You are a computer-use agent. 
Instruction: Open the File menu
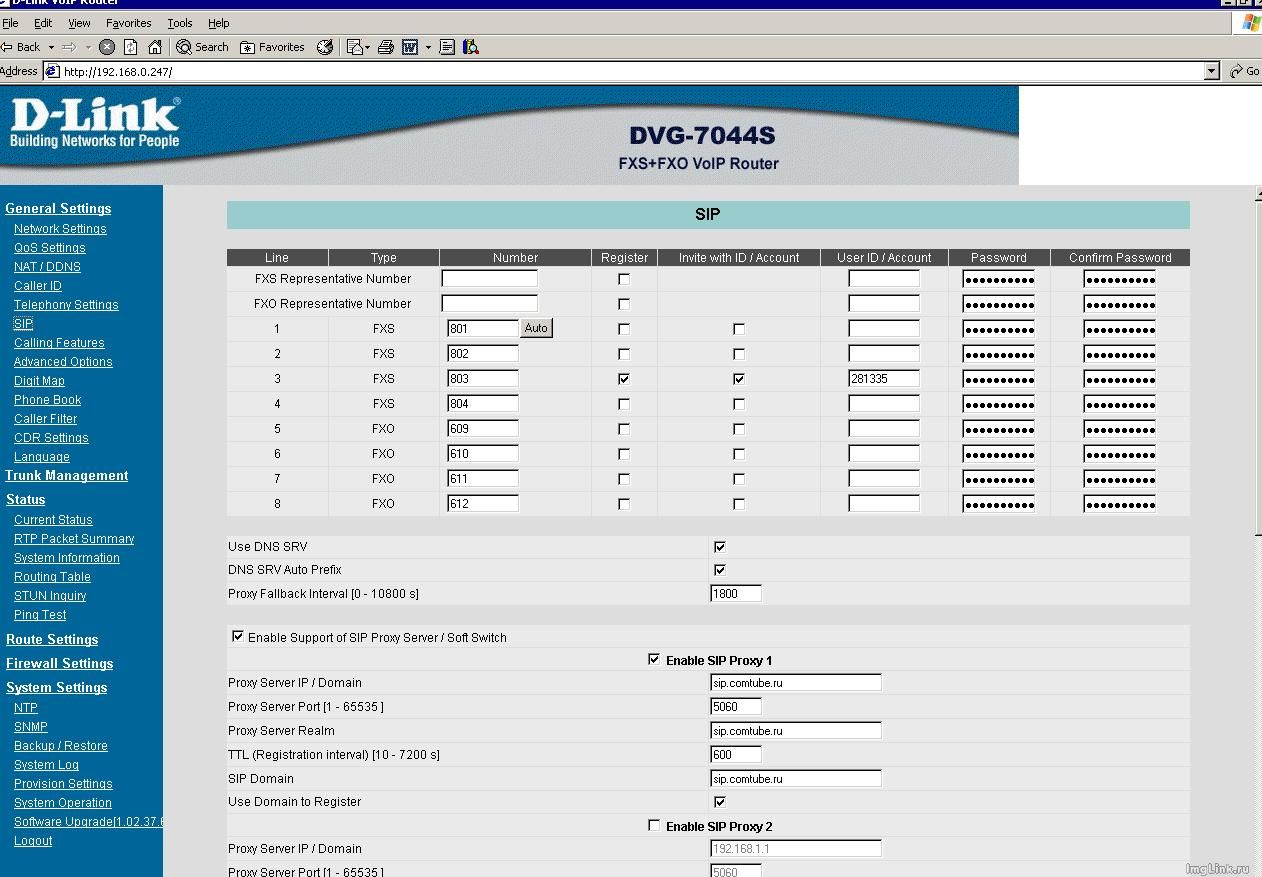[x=11, y=23]
